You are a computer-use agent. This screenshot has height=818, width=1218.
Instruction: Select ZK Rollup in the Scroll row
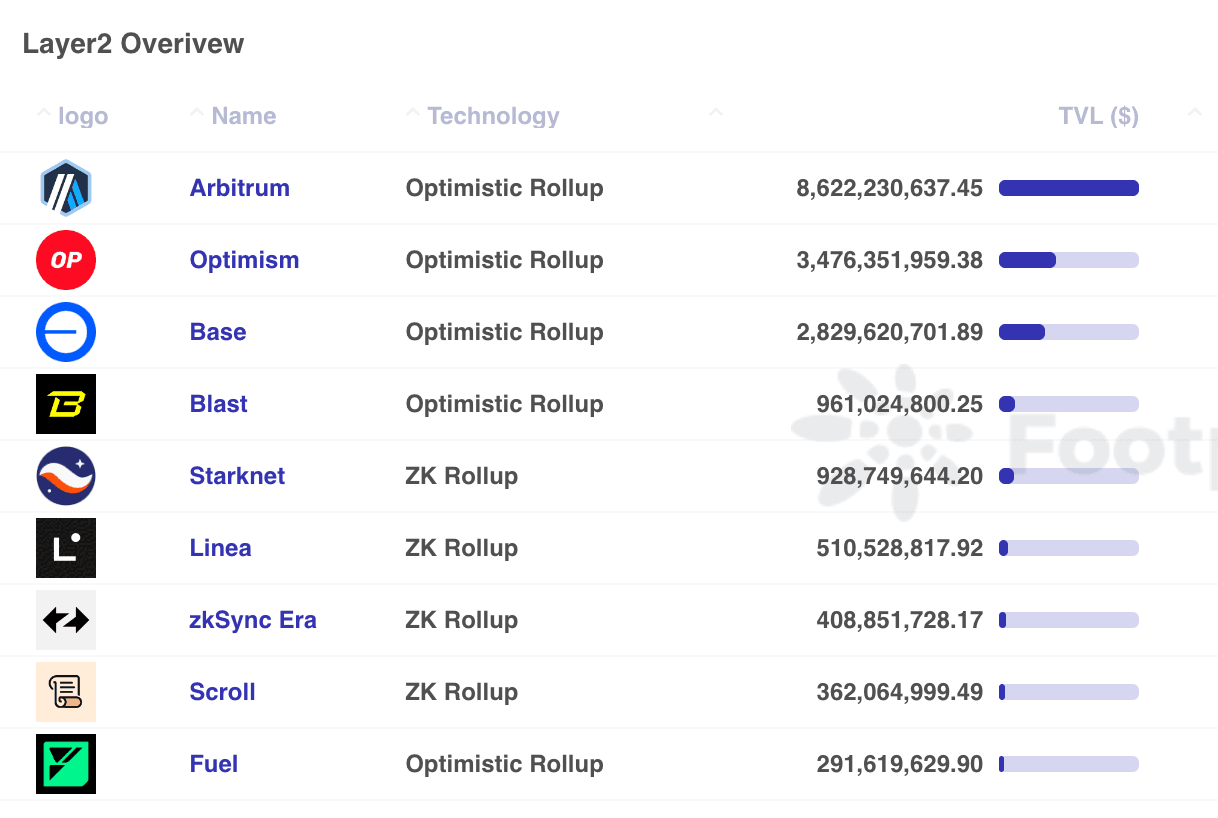462,692
